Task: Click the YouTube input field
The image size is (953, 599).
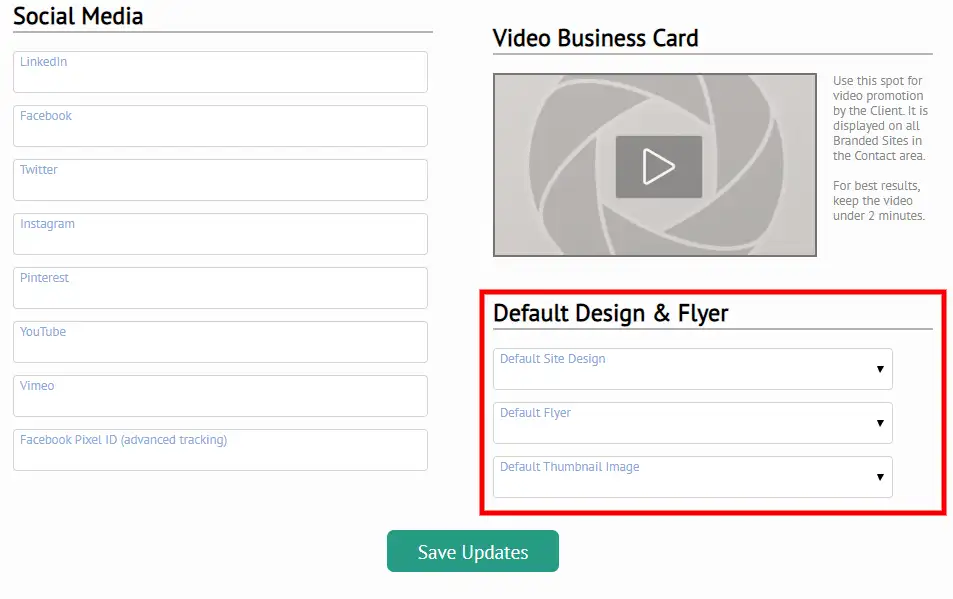Action: tap(220, 343)
